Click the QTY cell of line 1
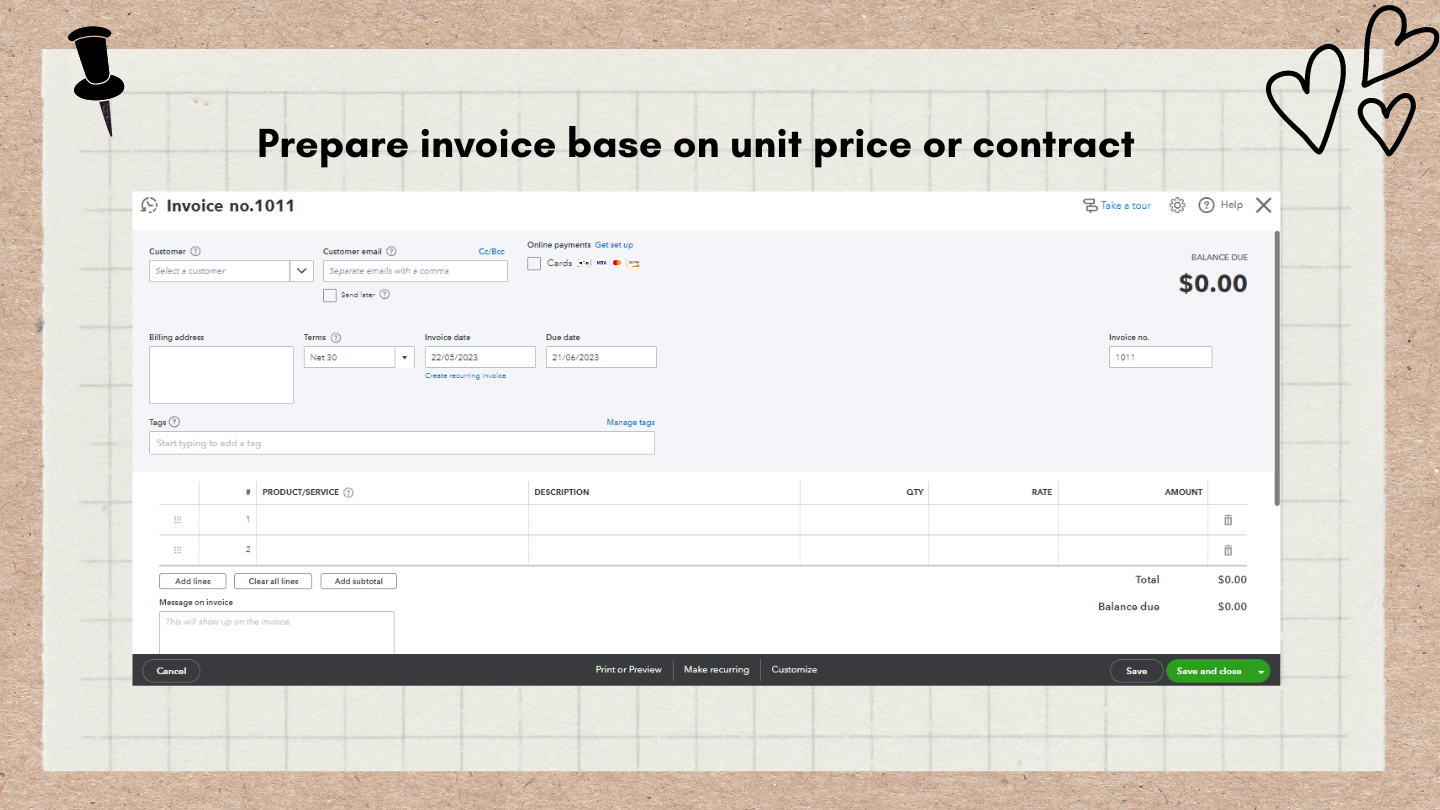Viewport: 1440px width, 810px height. coord(864,520)
